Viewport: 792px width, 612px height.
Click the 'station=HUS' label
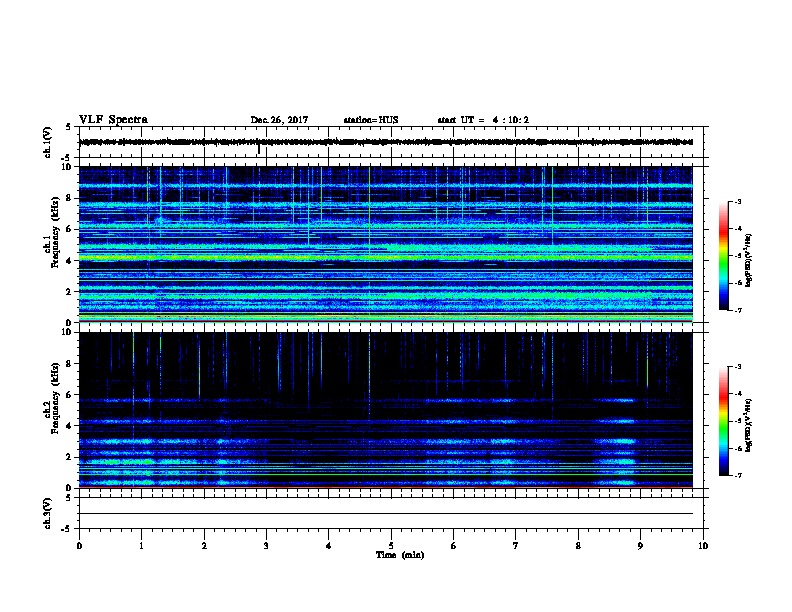[371, 120]
